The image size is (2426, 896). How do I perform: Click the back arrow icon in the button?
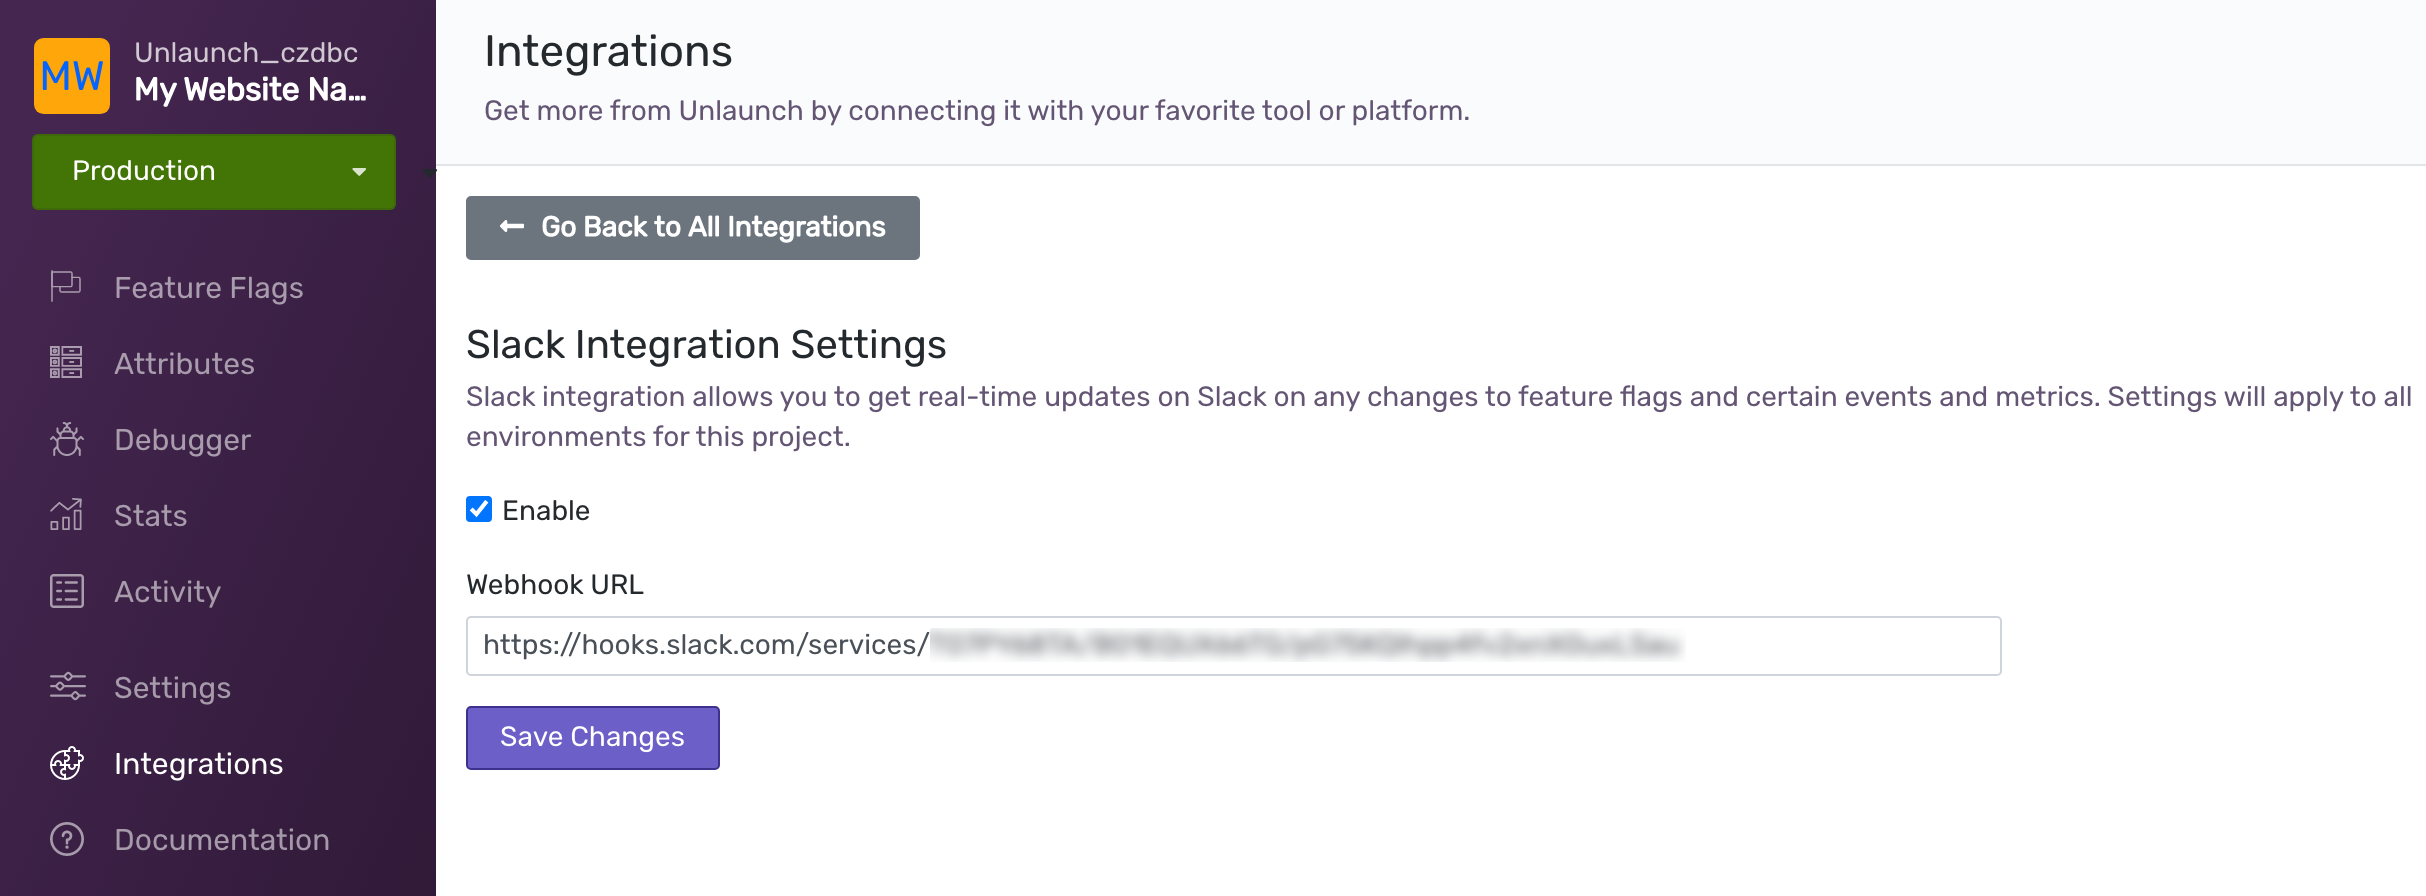pos(512,227)
